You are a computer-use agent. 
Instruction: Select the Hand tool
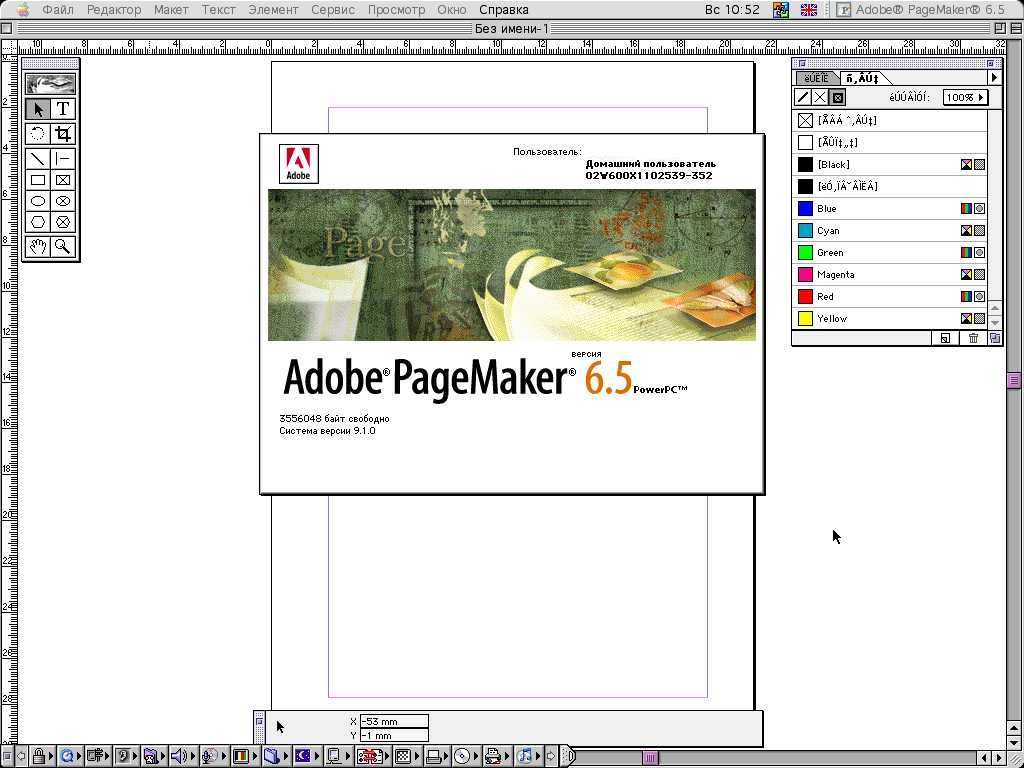(38, 246)
